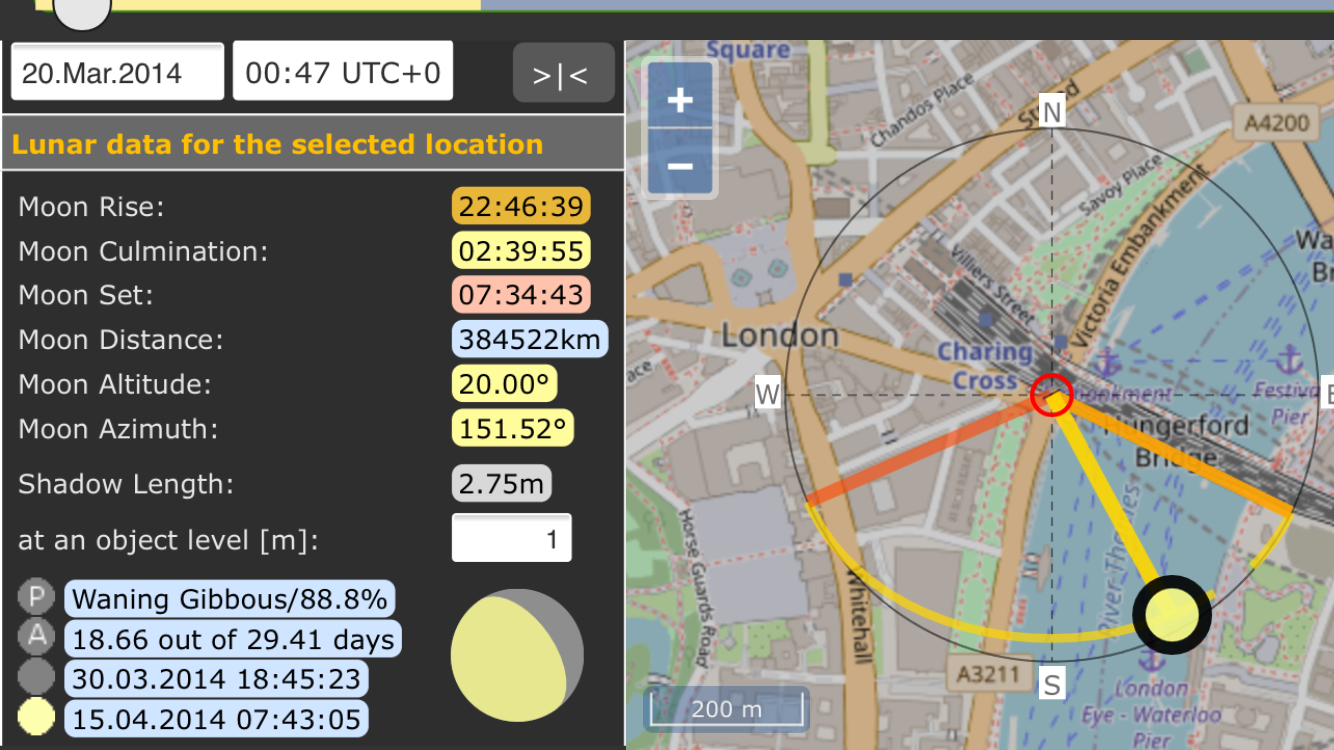Click the >|< collapse panel button
The image size is (1334, 750).
(564, 73)
